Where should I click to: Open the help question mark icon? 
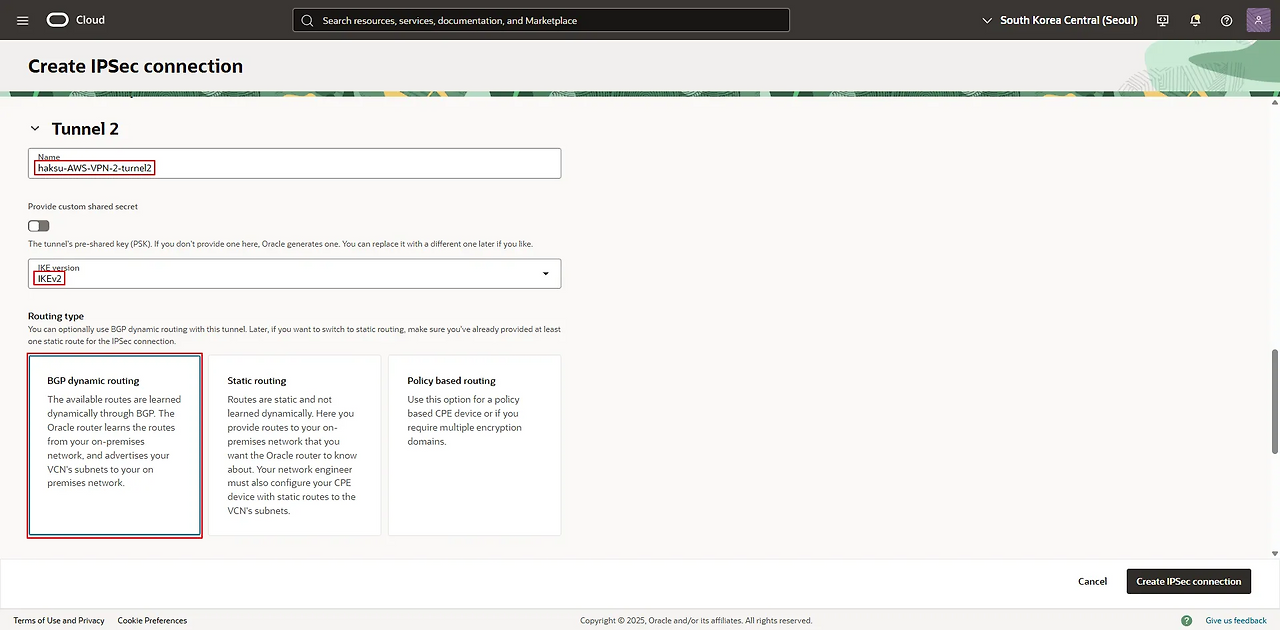pyautogui.click(x=1226, y=20)
